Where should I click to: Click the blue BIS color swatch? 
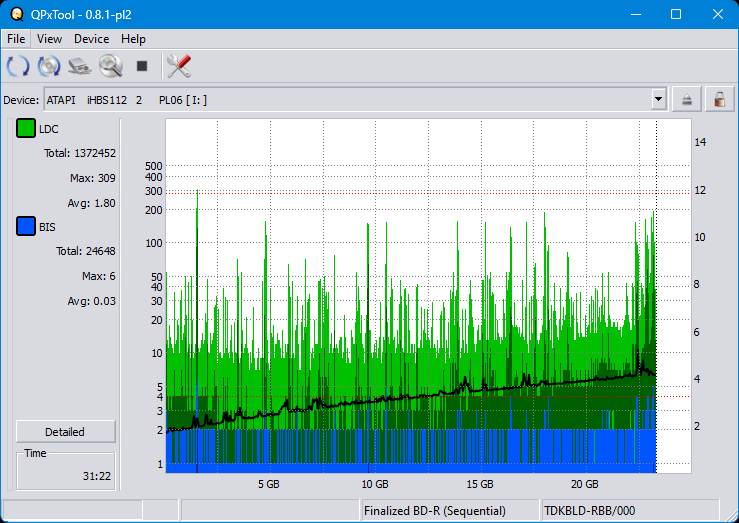click(x=26, y=226)
